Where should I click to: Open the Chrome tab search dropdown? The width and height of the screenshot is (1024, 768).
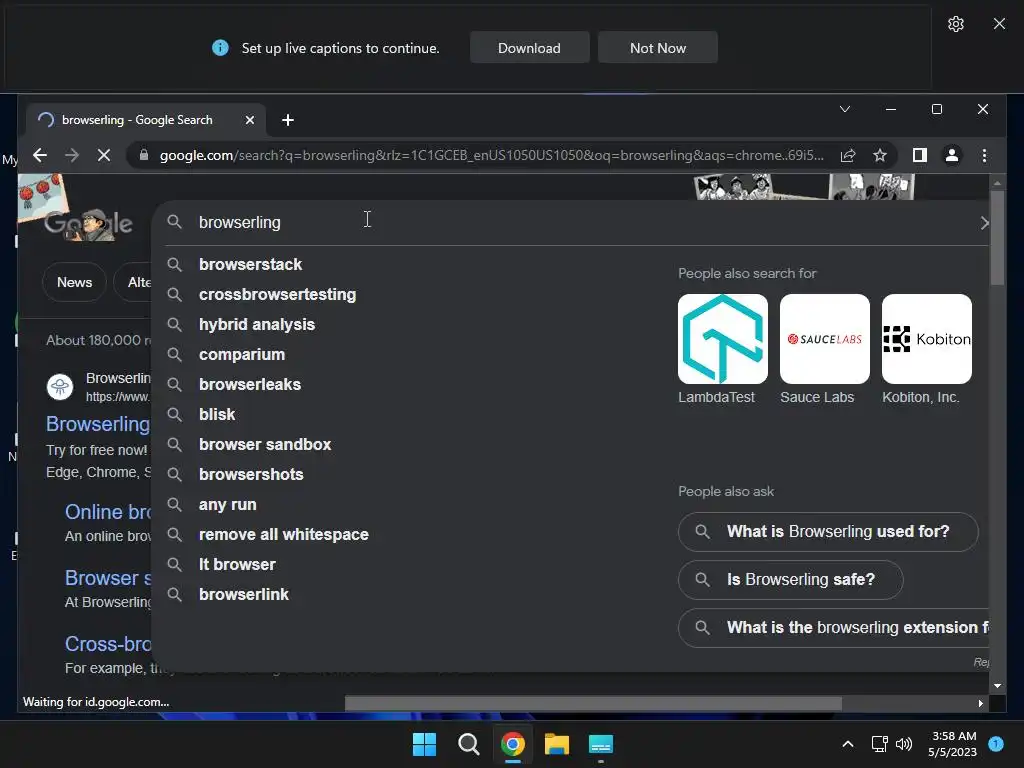click(844, 109)
